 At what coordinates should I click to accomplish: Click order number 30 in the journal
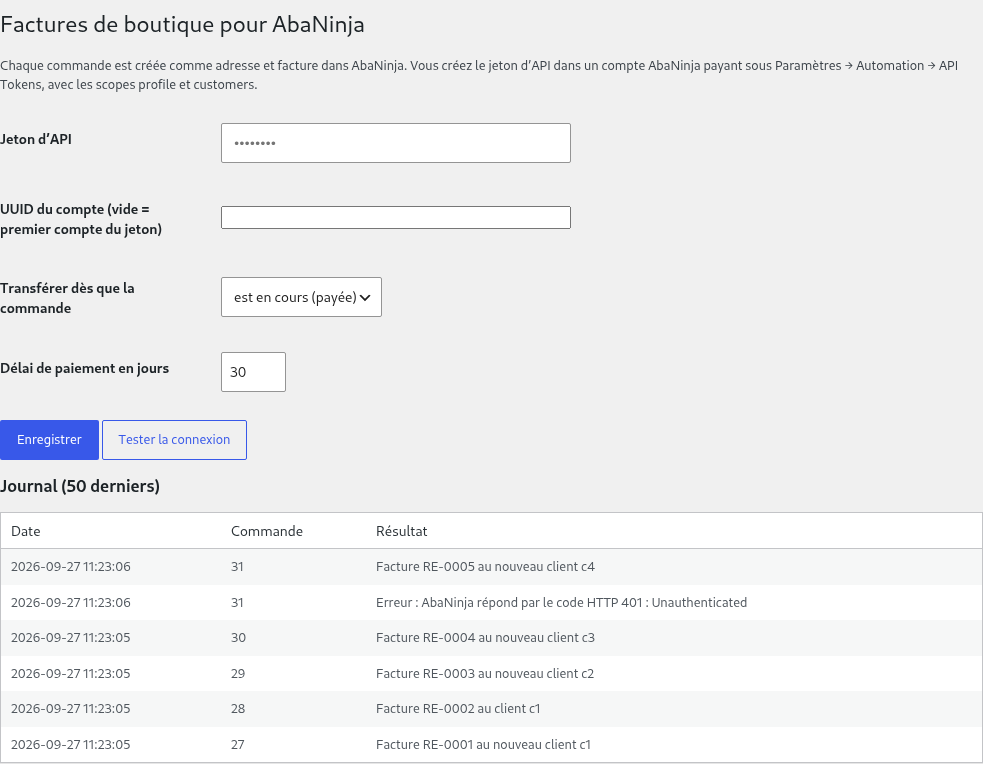coord(238,637)
